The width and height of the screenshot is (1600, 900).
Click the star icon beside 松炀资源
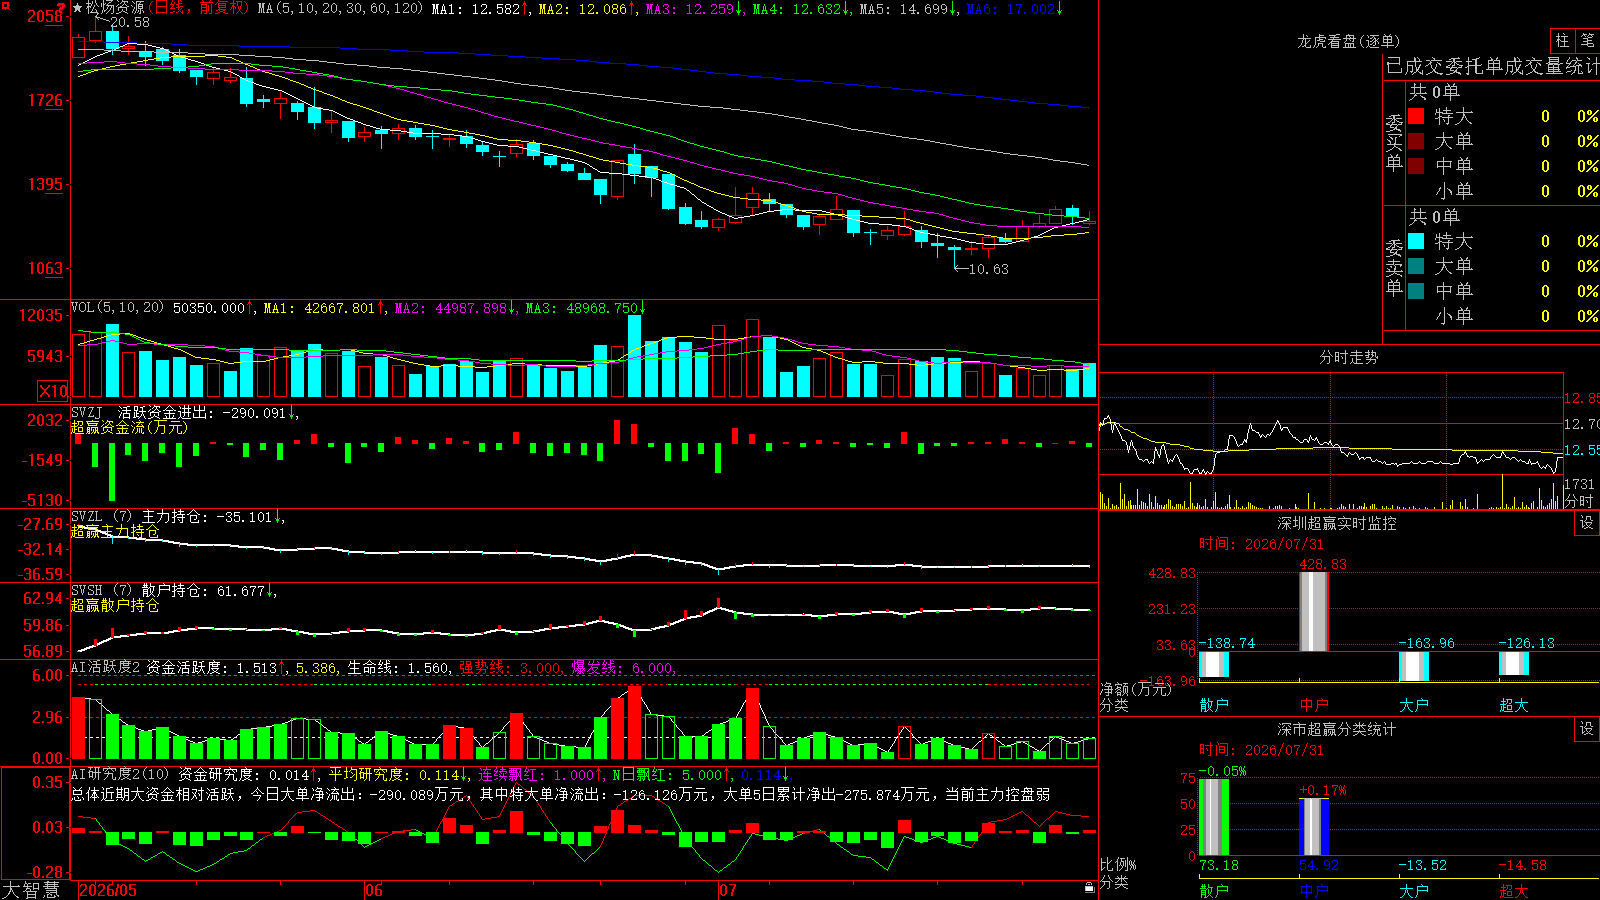(78, 8)
